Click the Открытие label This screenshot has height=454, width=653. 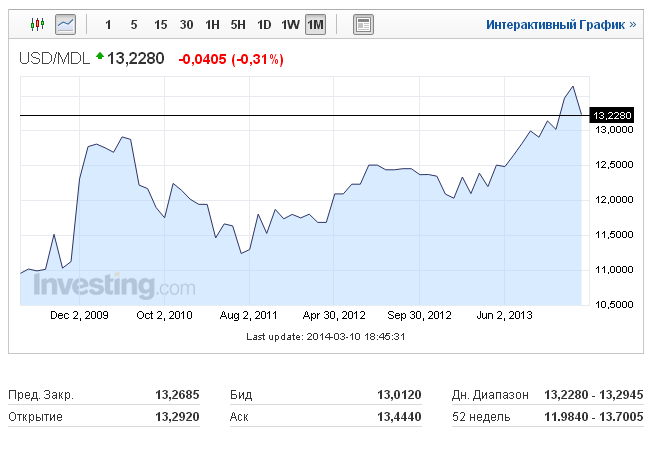(35, 417)
